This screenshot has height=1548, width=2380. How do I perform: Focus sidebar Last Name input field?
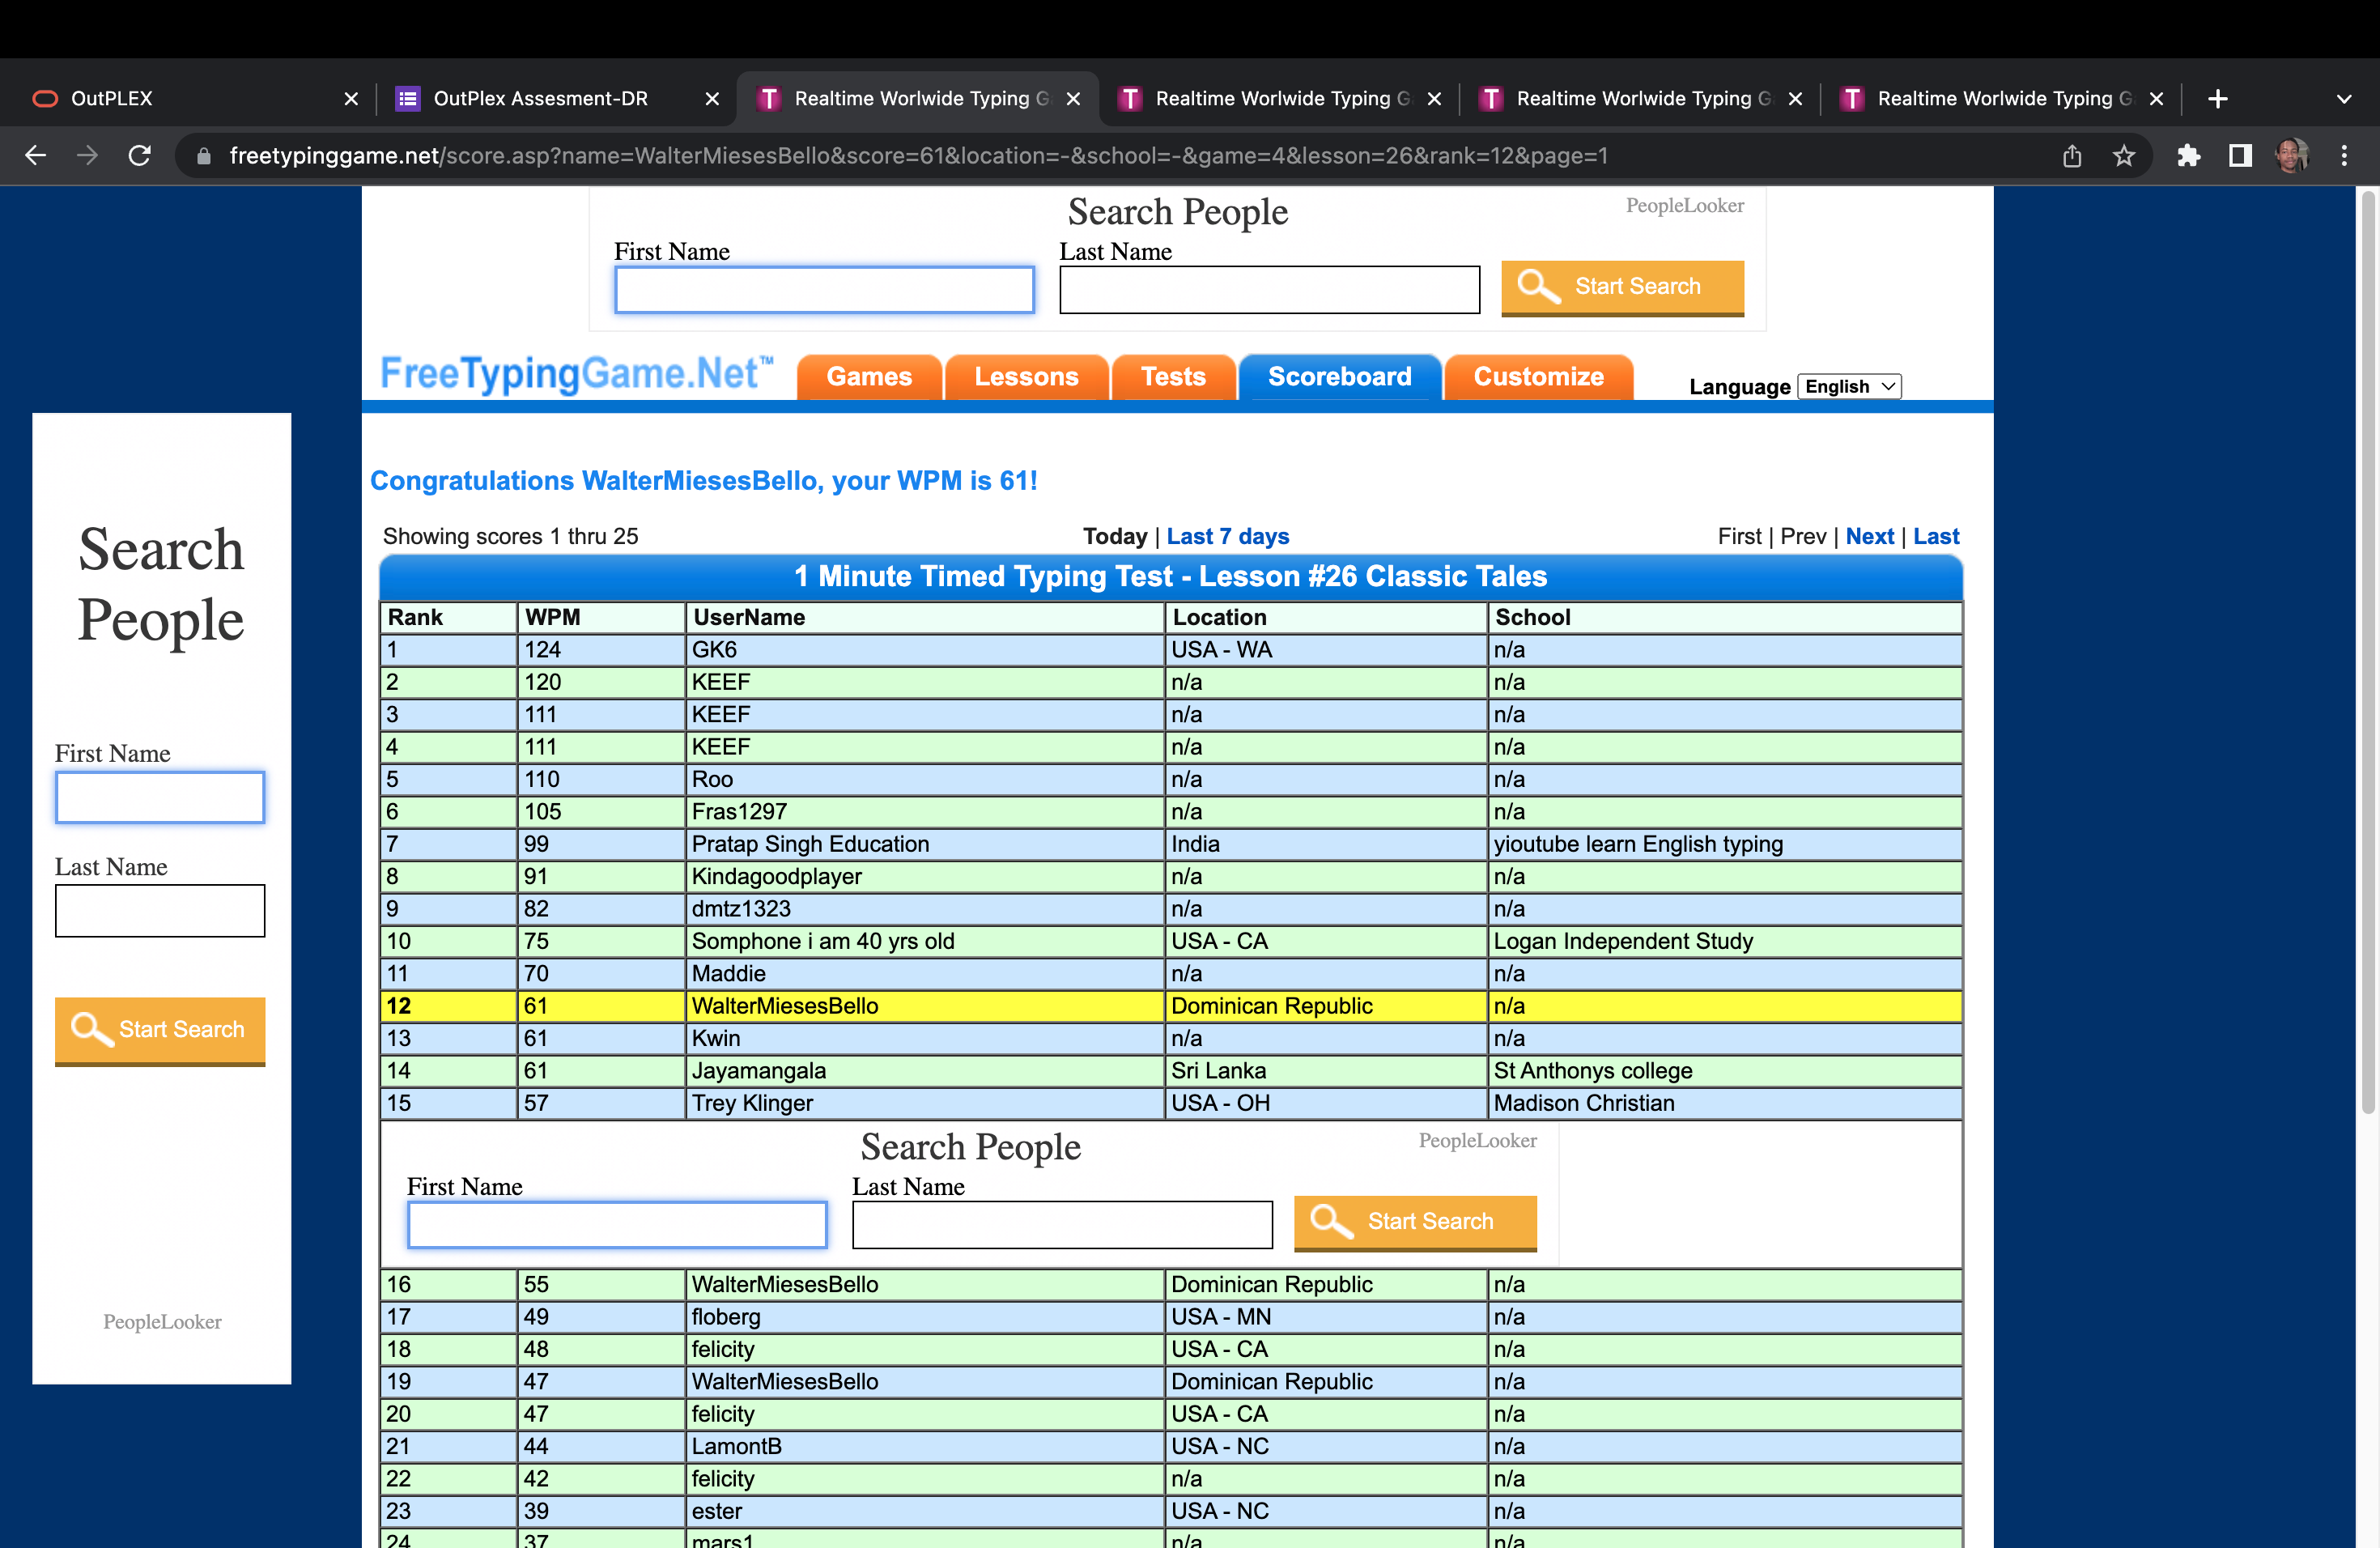(x=160, y=911)
